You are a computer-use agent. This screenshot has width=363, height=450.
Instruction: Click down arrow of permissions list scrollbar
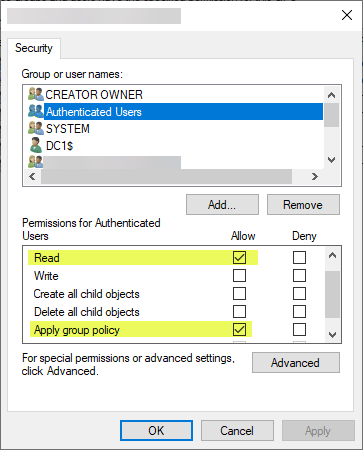click(332, 334)
